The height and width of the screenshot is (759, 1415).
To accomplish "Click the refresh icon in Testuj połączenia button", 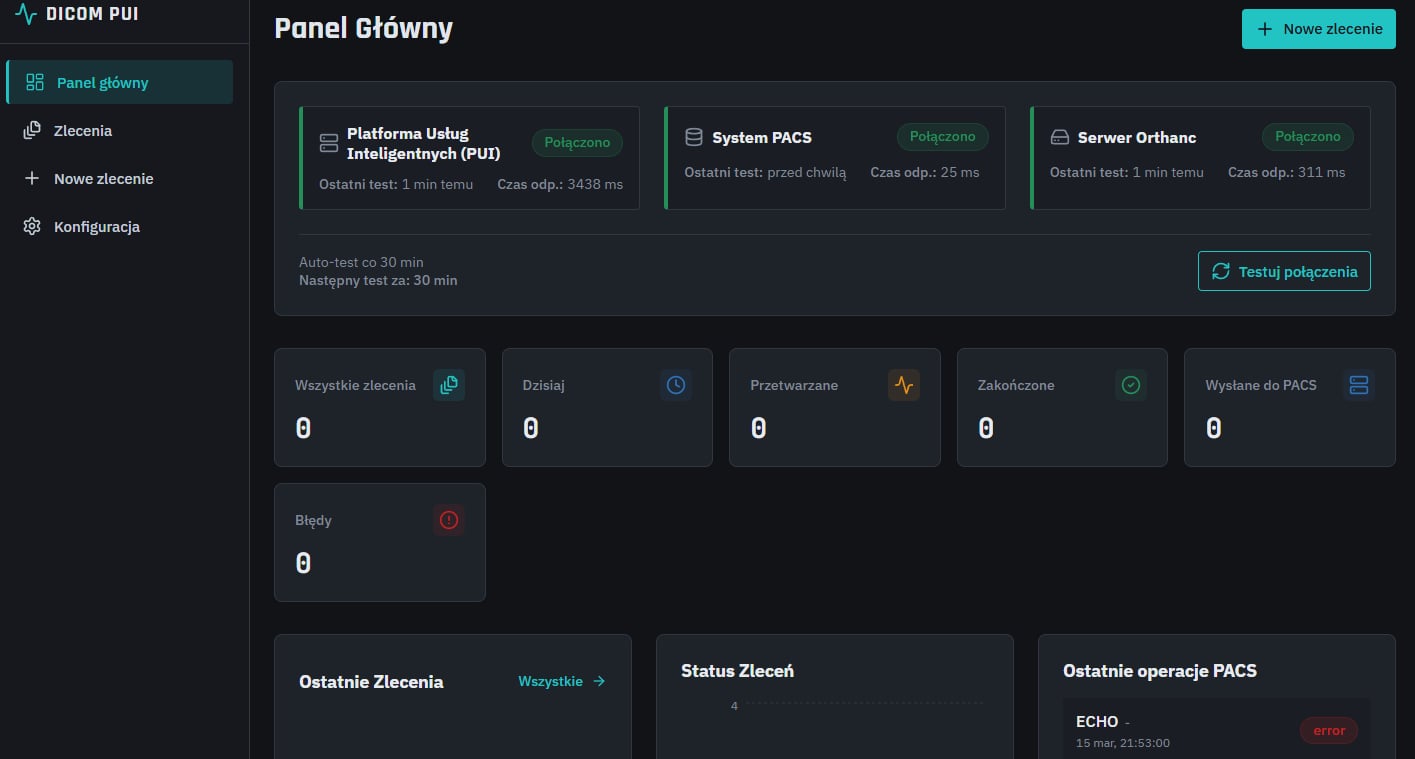I will [1221, 271].
